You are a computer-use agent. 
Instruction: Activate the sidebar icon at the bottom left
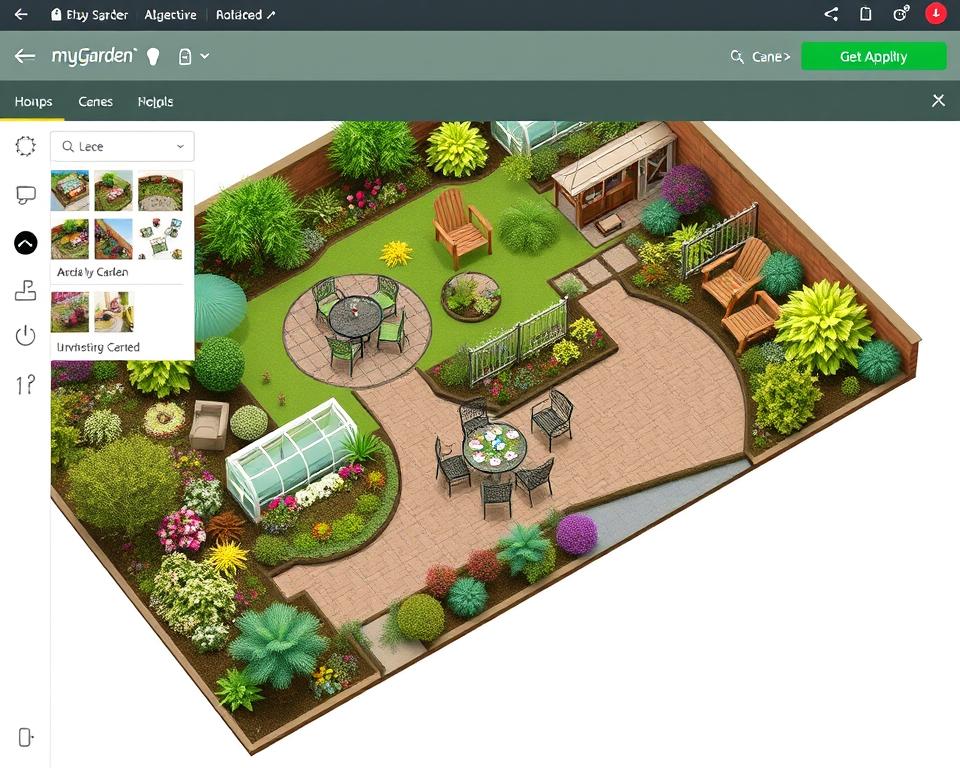(26, 737)
